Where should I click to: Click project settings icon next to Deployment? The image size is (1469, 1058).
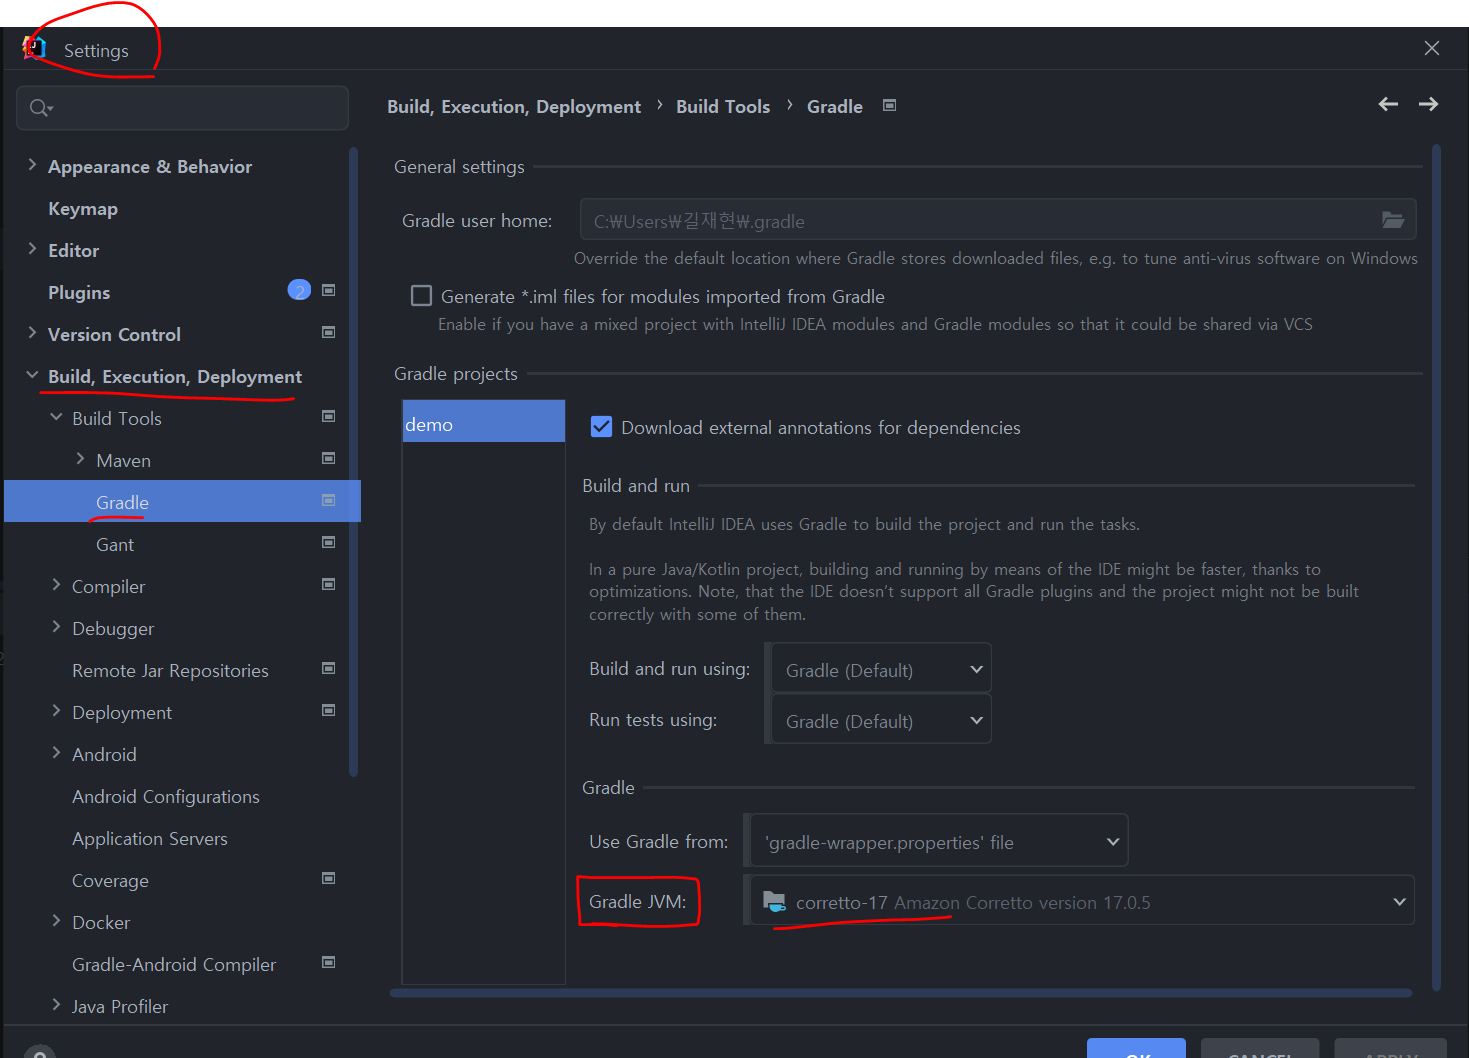tap(328, 710)
